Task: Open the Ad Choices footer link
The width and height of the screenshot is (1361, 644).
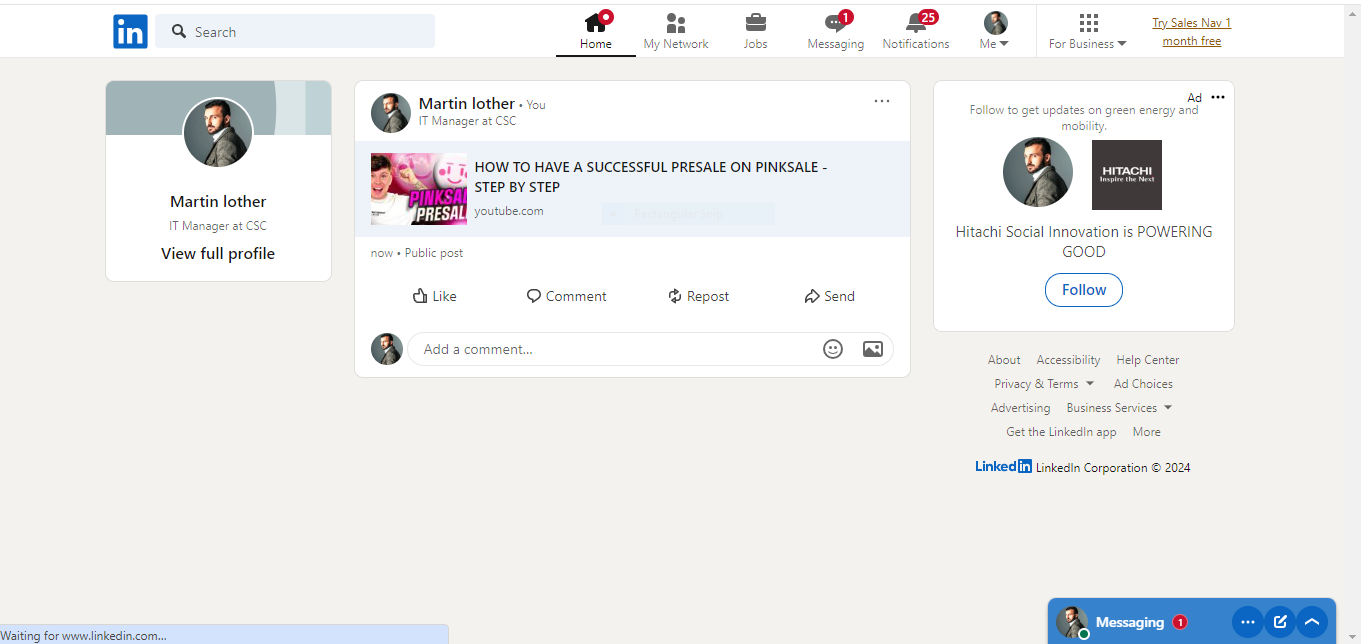Action: coord(1143,384)
